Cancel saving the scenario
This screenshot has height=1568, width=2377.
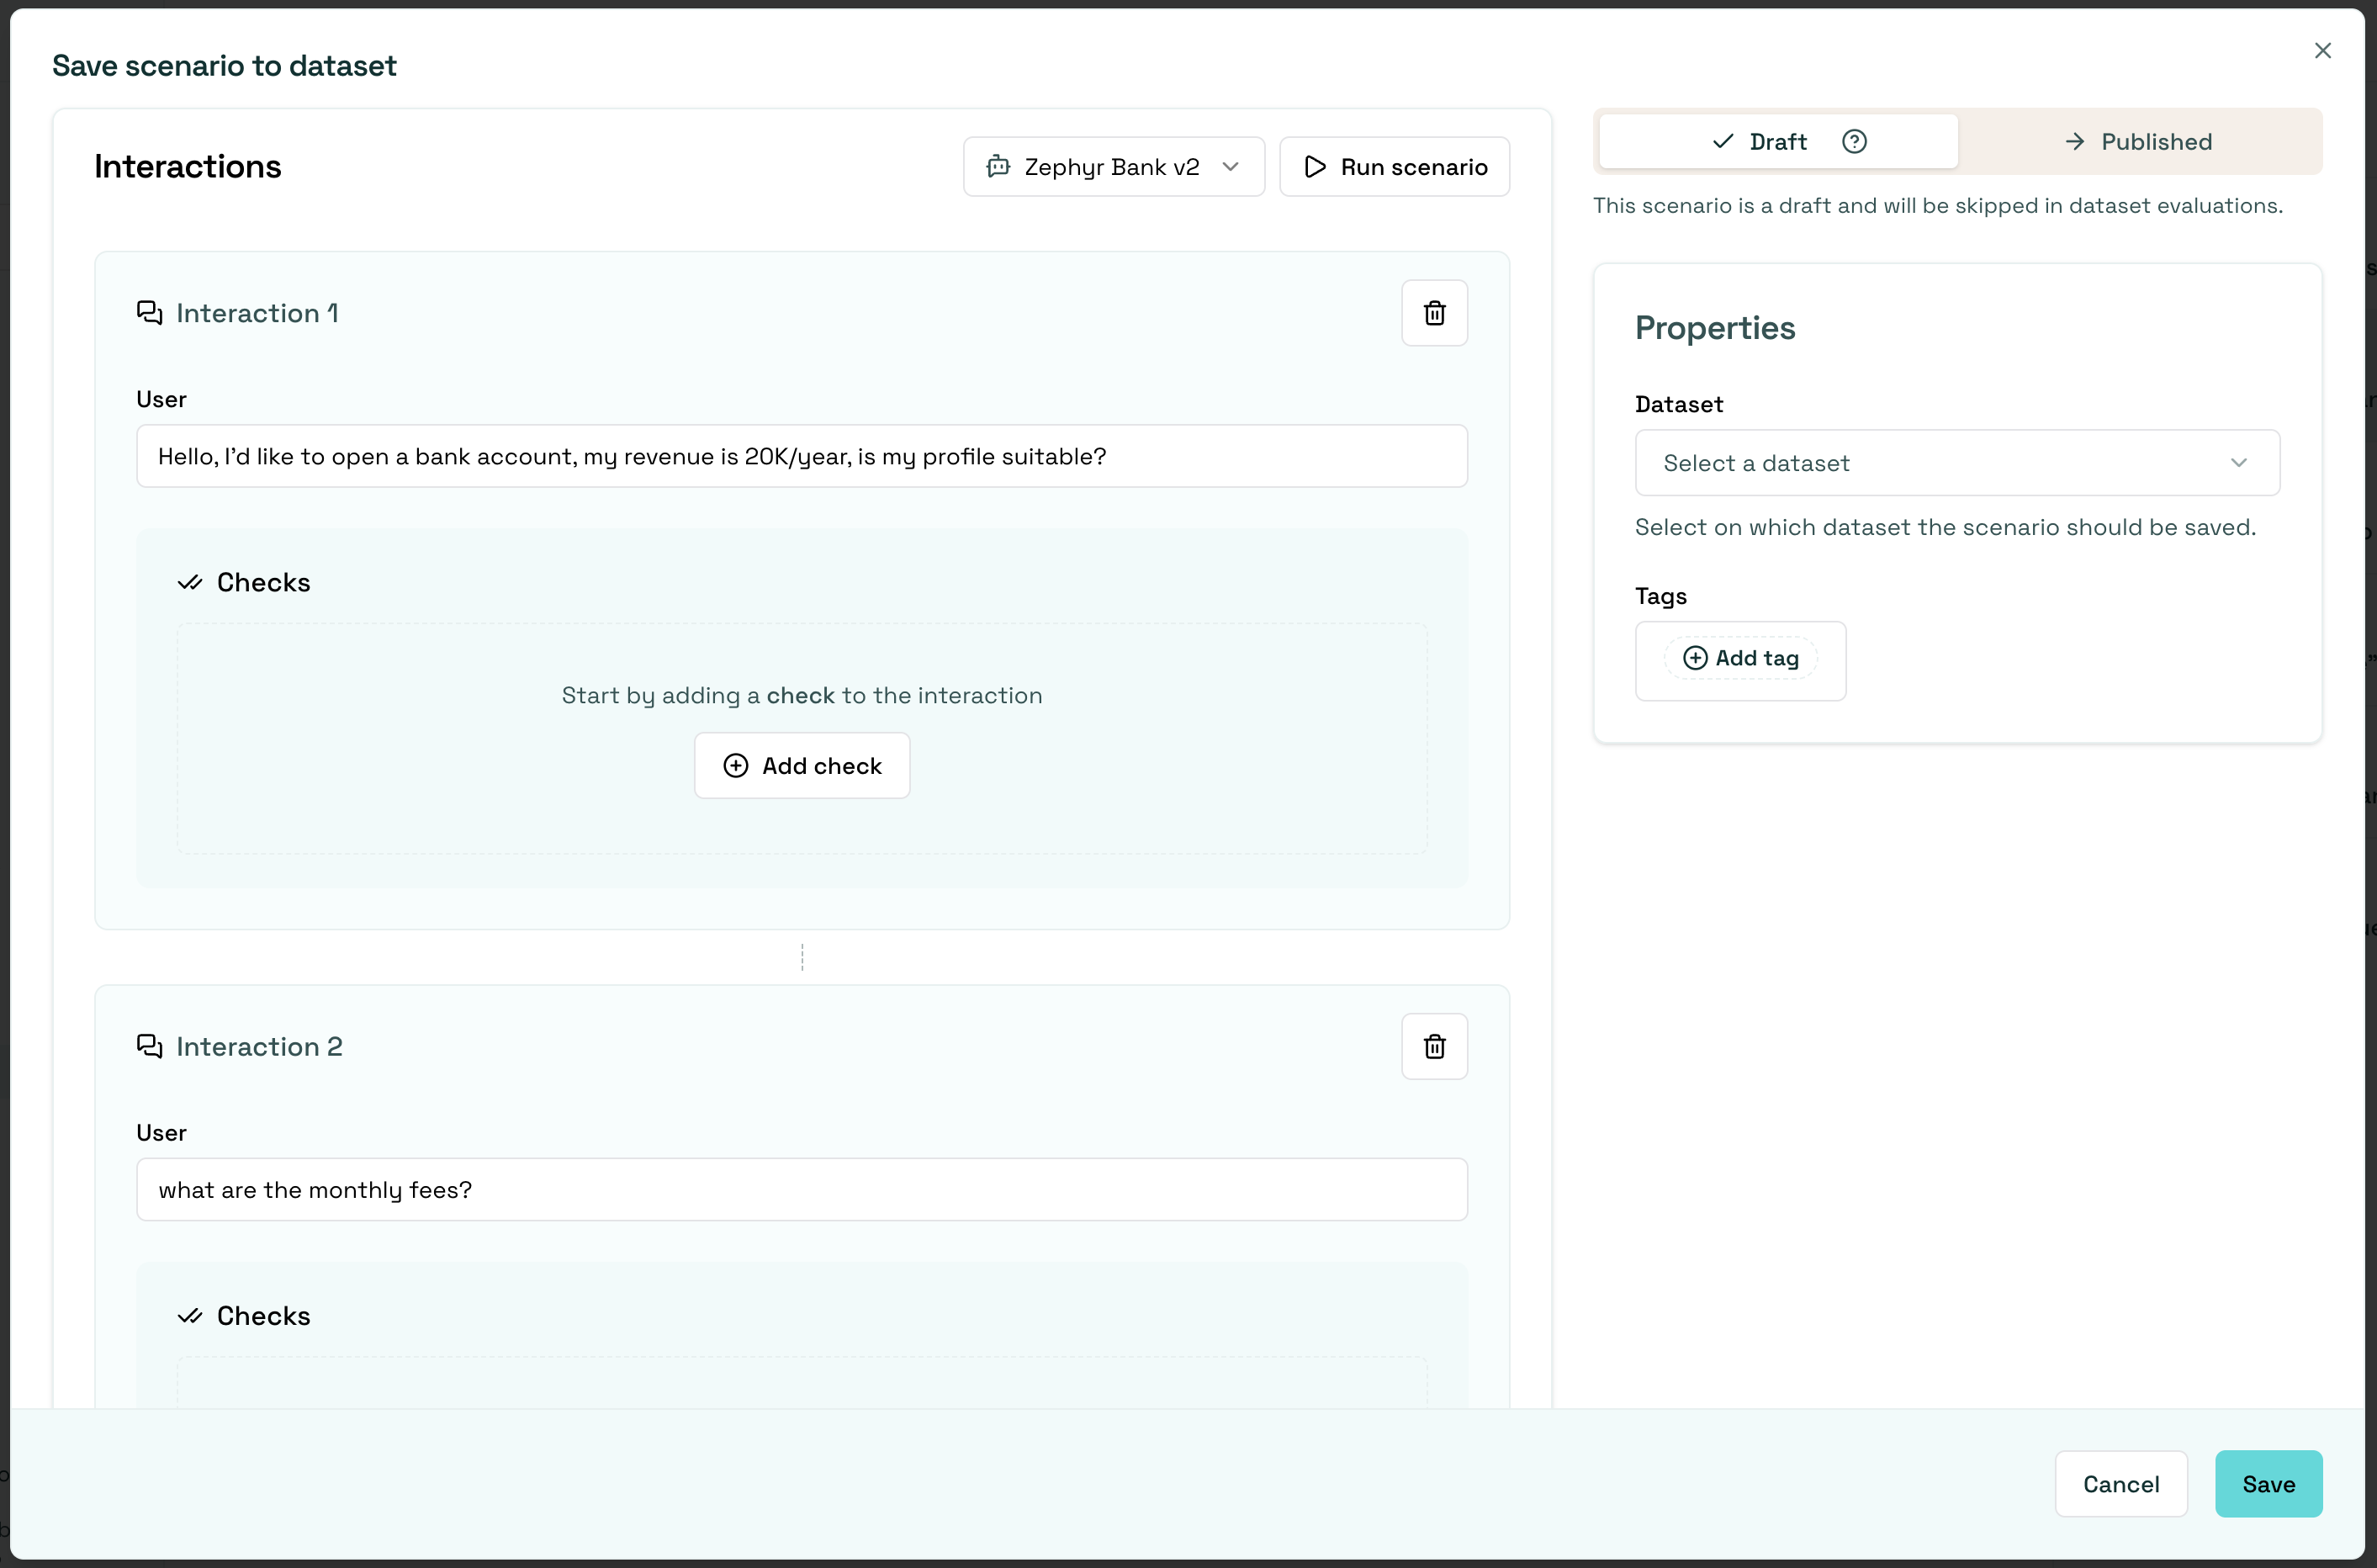click(x=2121, y=1483)
